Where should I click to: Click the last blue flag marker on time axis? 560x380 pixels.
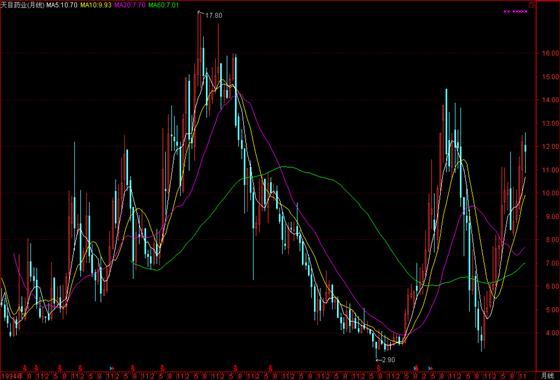coord(430,368)
